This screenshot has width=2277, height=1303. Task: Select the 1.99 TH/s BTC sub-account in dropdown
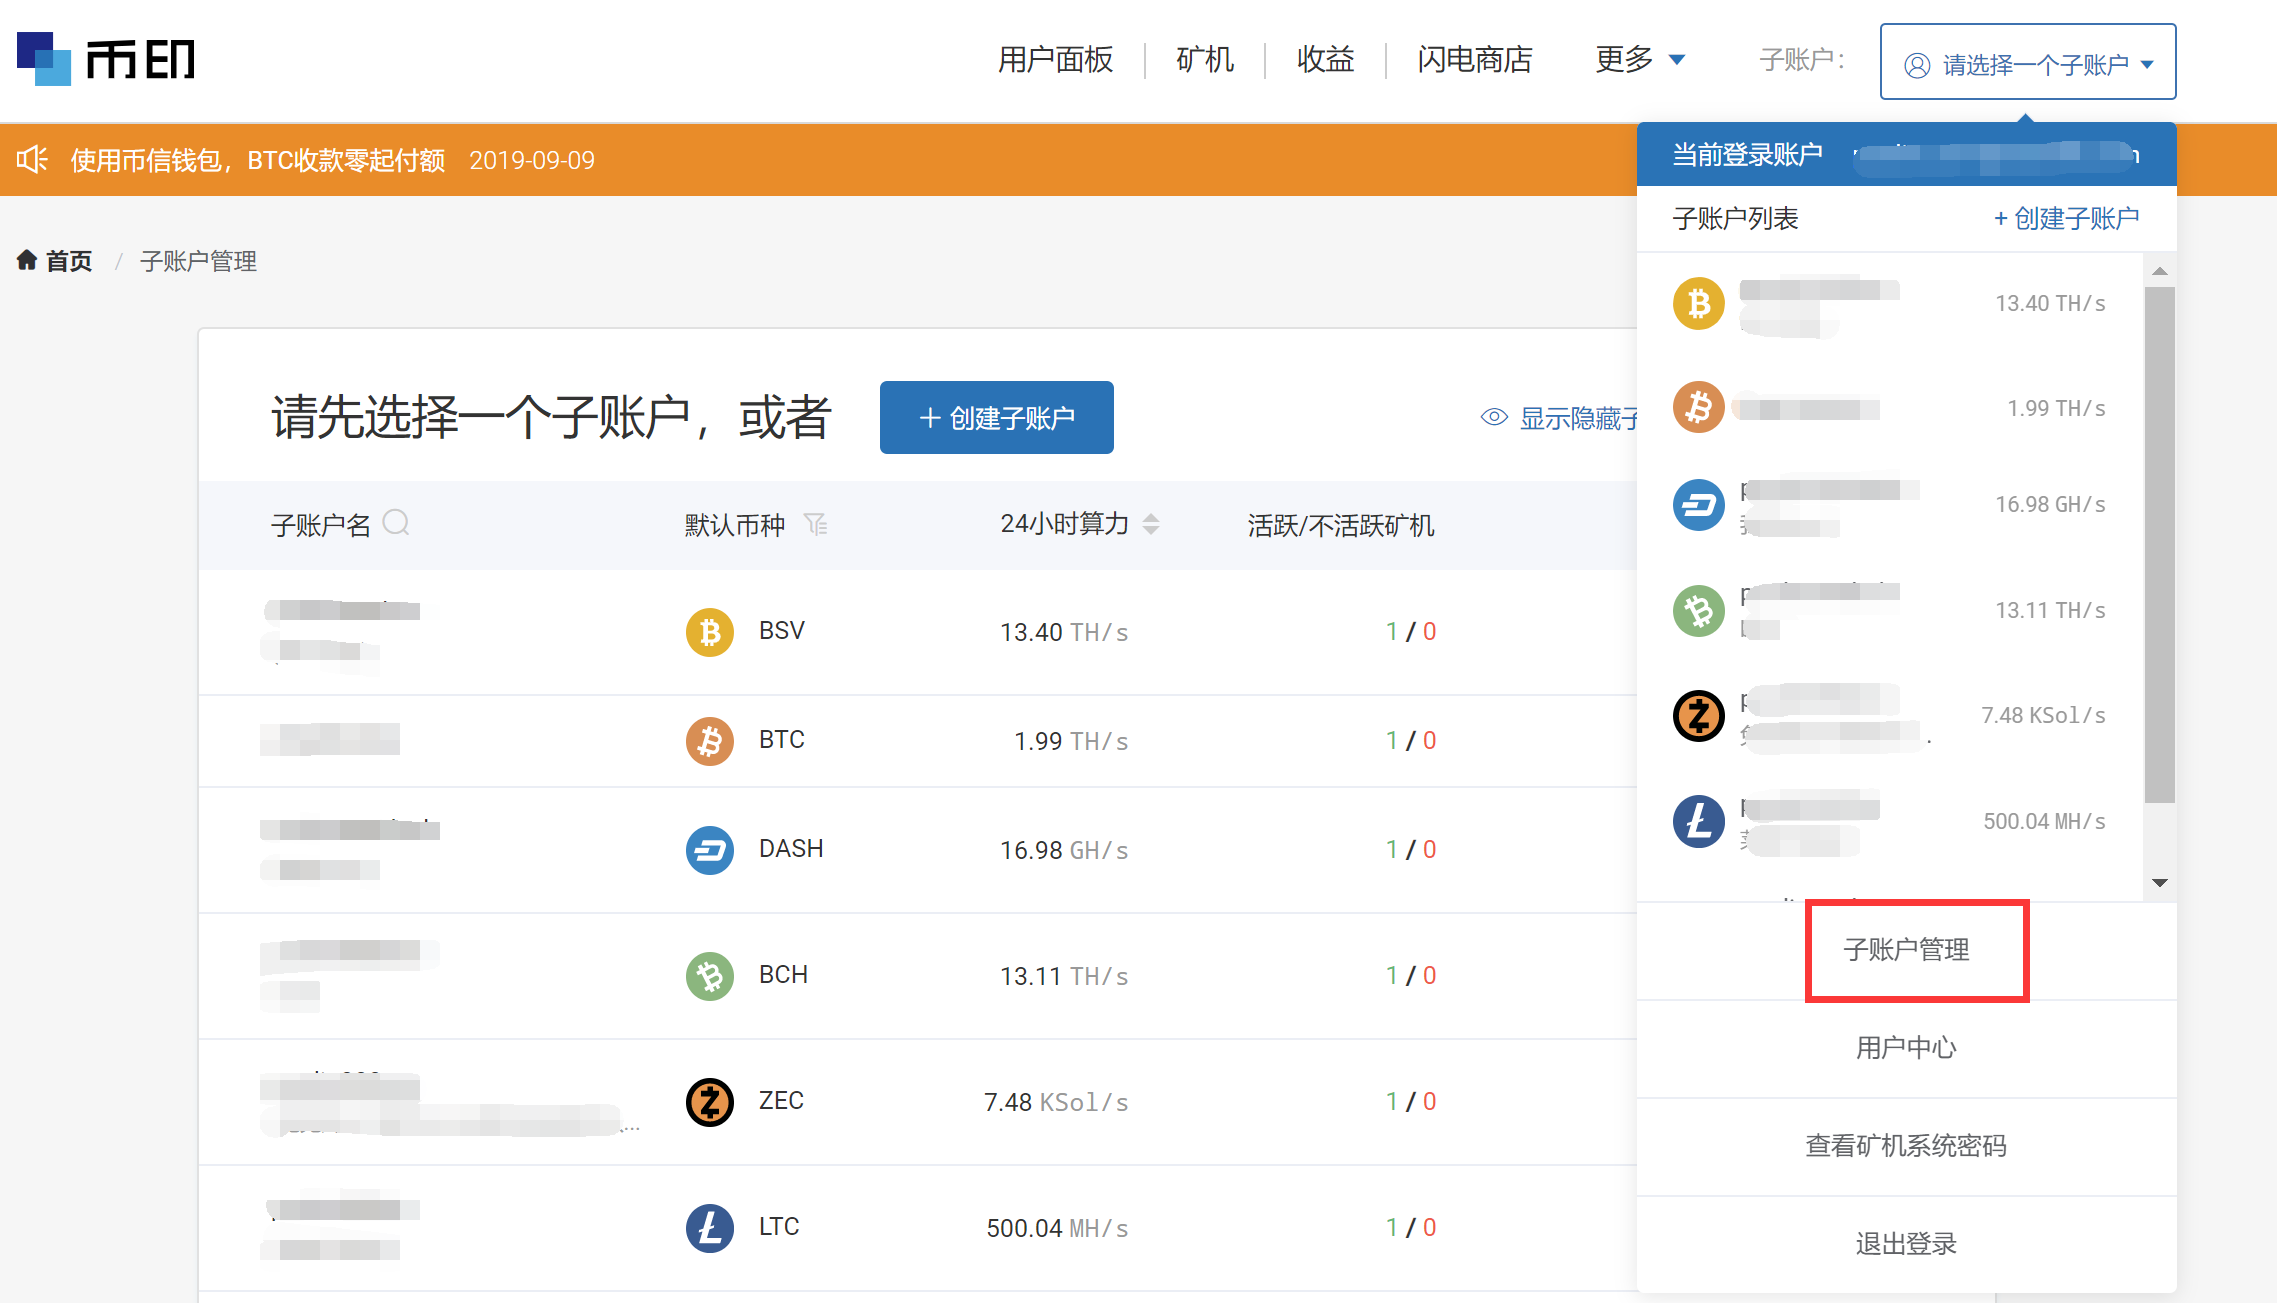(1890, 408)
